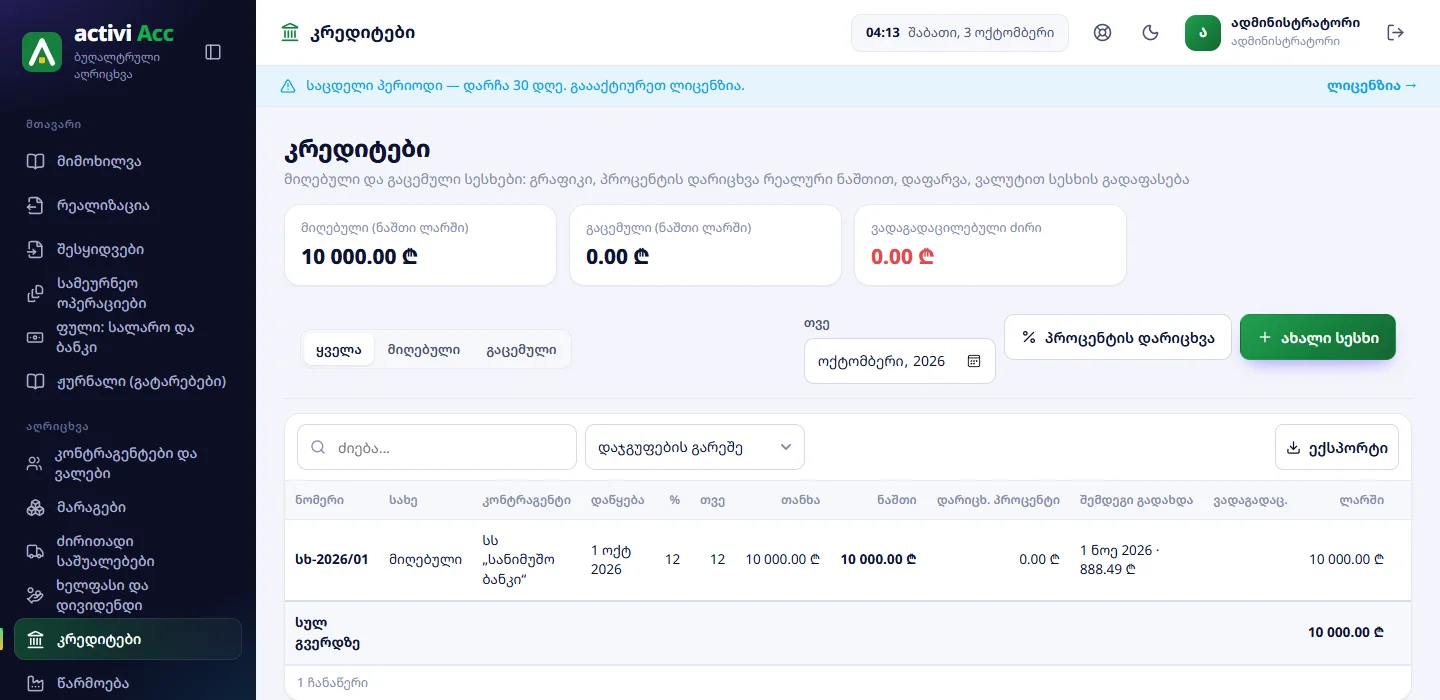1440x700 pixels.
Task: Open ხელფასი და დივიდენდი
Action: tap(128, 595)
